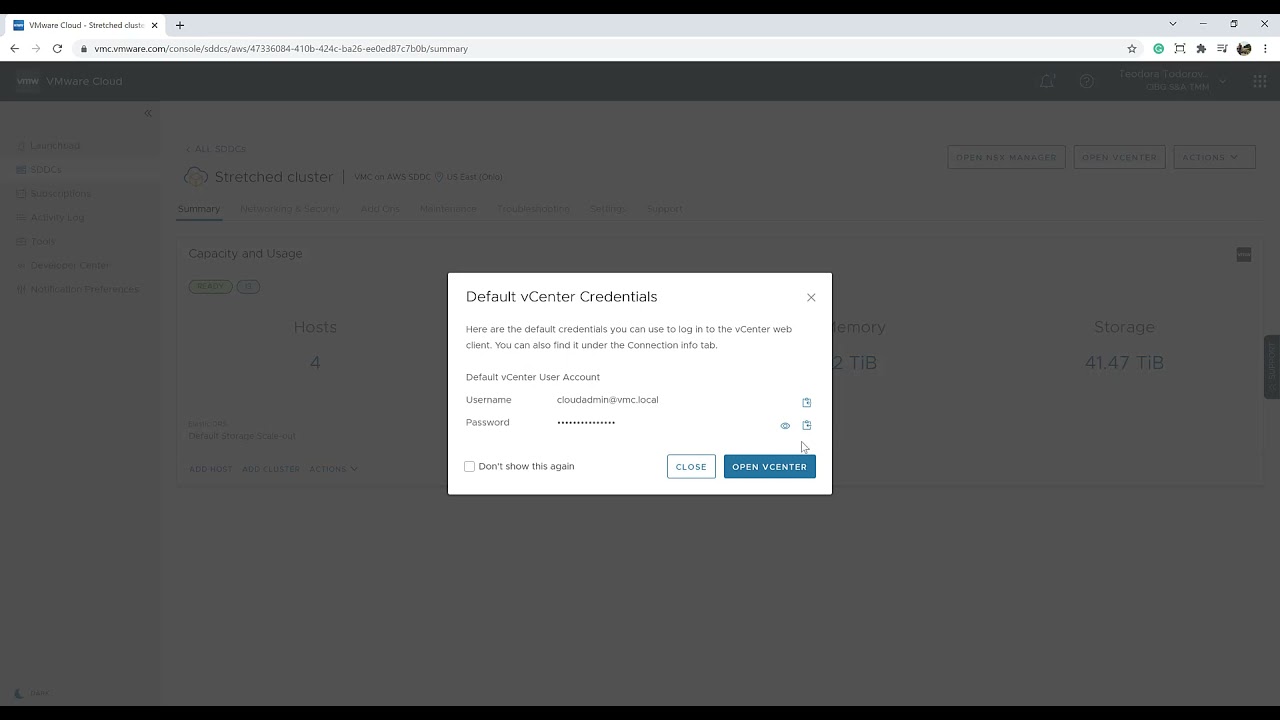
Task: Click the US East (Ohio) location label
Action: (474, 177)
